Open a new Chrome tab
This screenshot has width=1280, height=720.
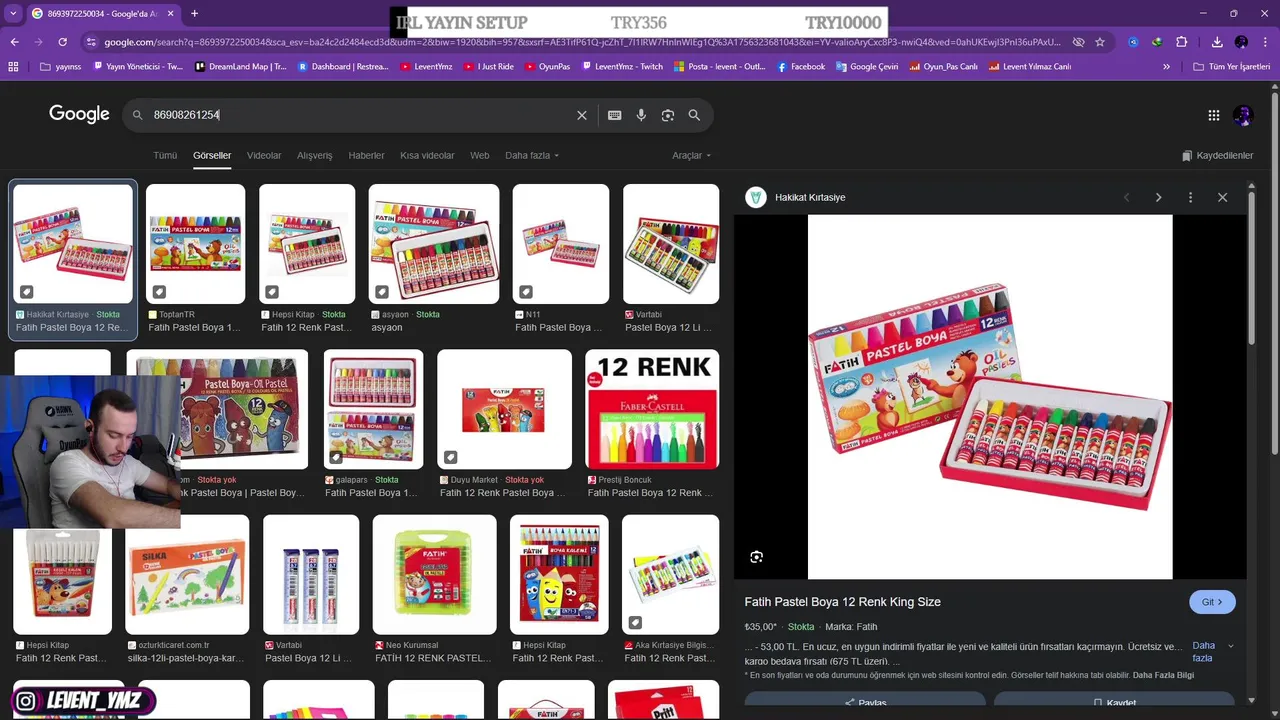pyautogui.click(x=194, y=13)
